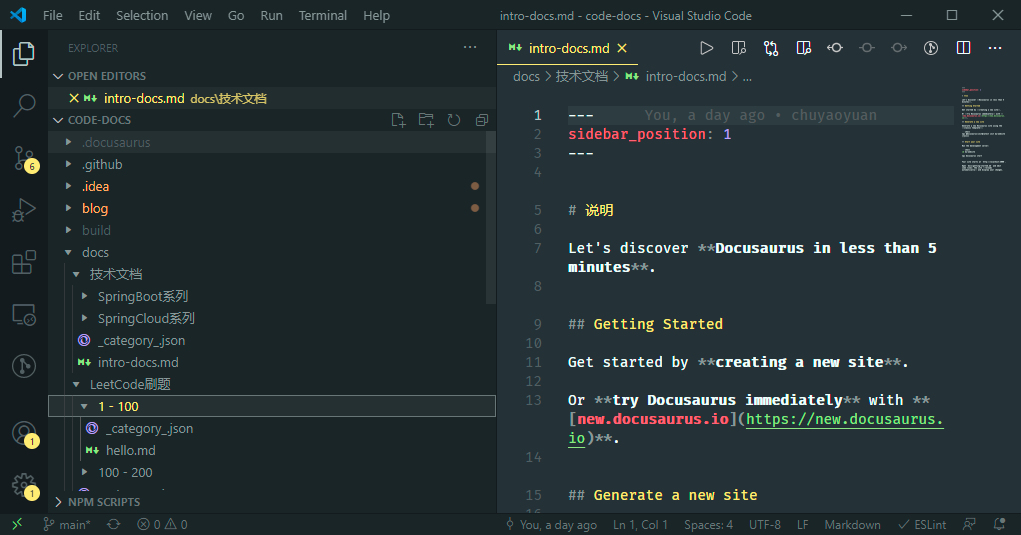Viewport: 1021px width, 535px height.
Task: Expand the SpringBoot系列 folder
Action: tap(142, 297)
